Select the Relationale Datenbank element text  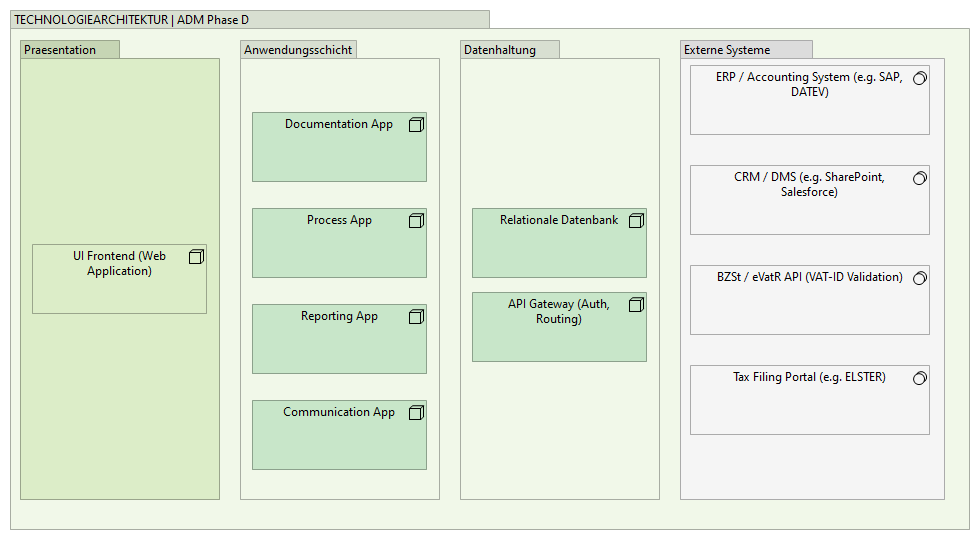tap(559, 220)
